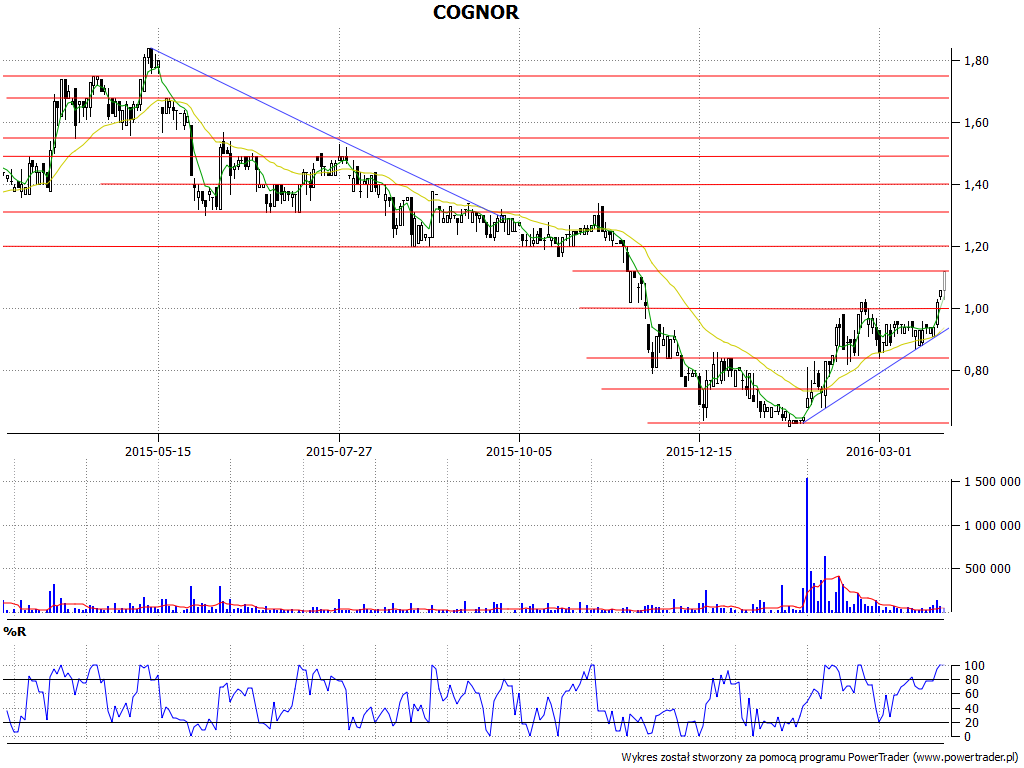Viewport: 1024px width, 768px height.
Task: Click the %R indicator label
Action: tap(15, 632)
